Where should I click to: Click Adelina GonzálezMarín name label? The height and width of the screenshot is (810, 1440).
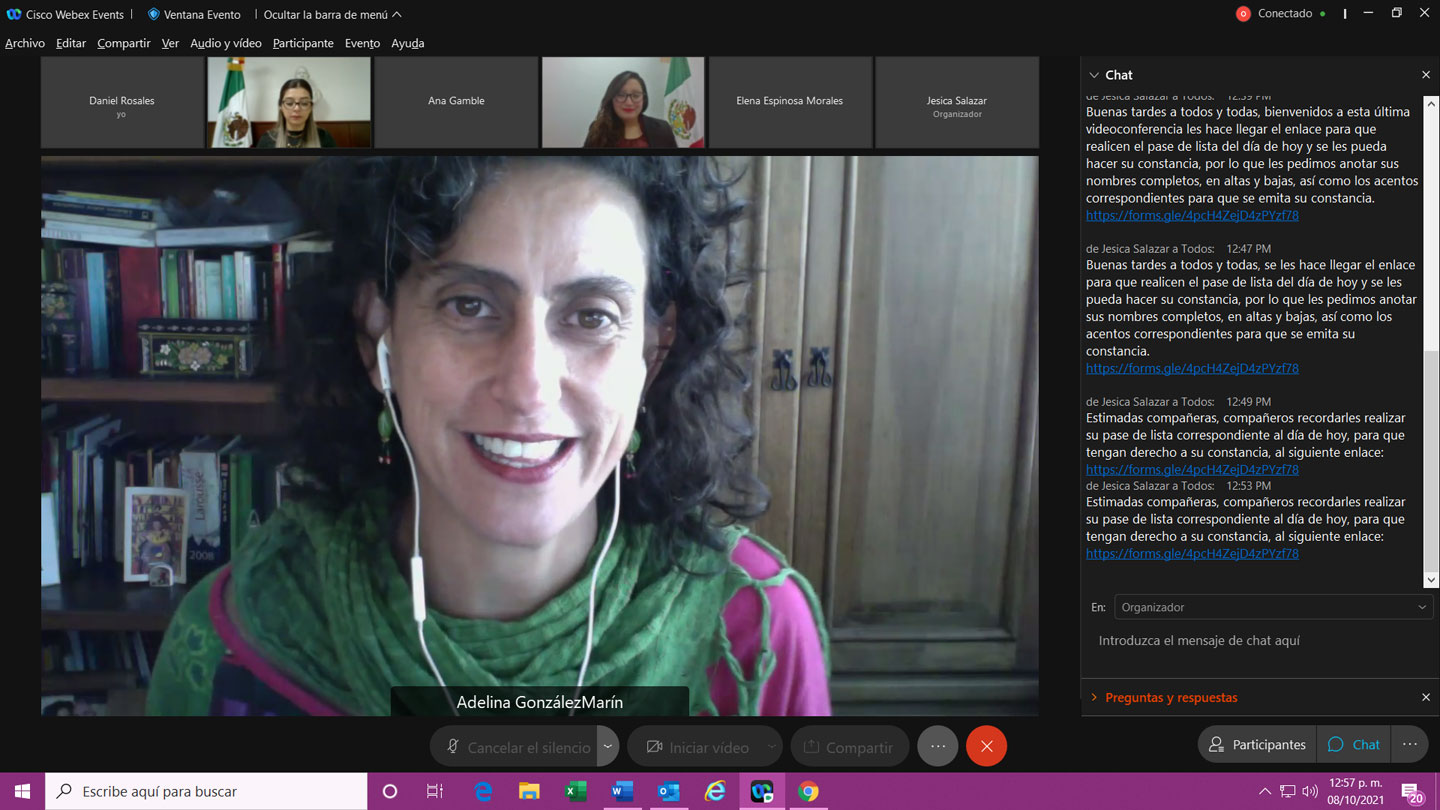click(x=540, y=702)
